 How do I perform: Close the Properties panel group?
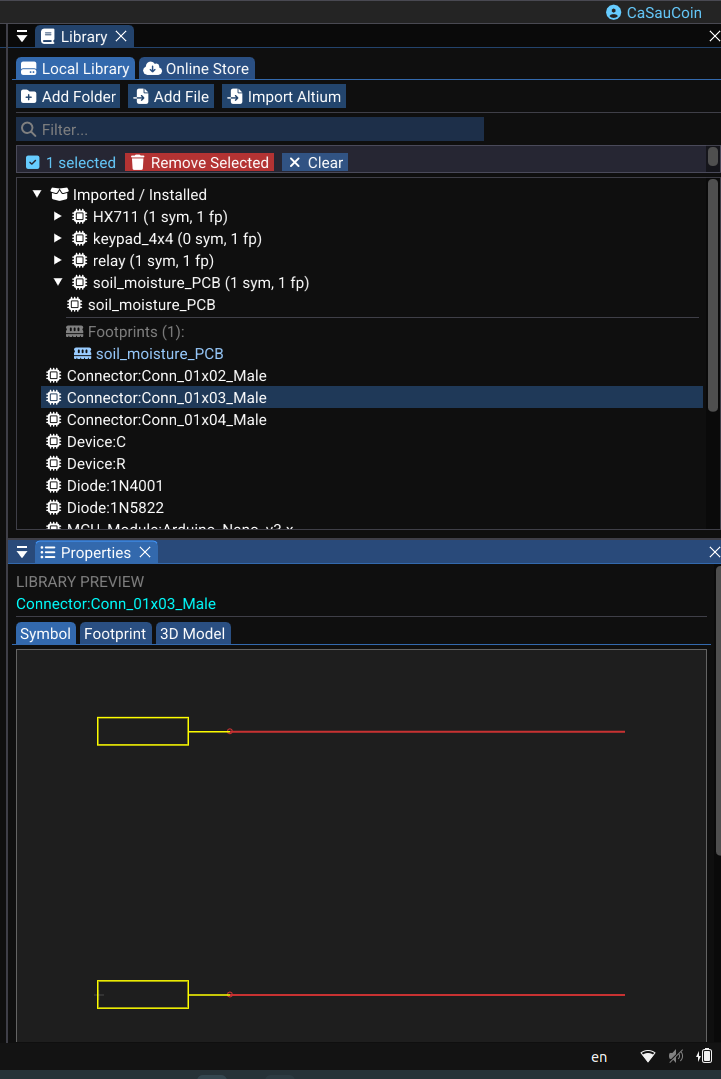pyautogui.click(x=714, y=553)
